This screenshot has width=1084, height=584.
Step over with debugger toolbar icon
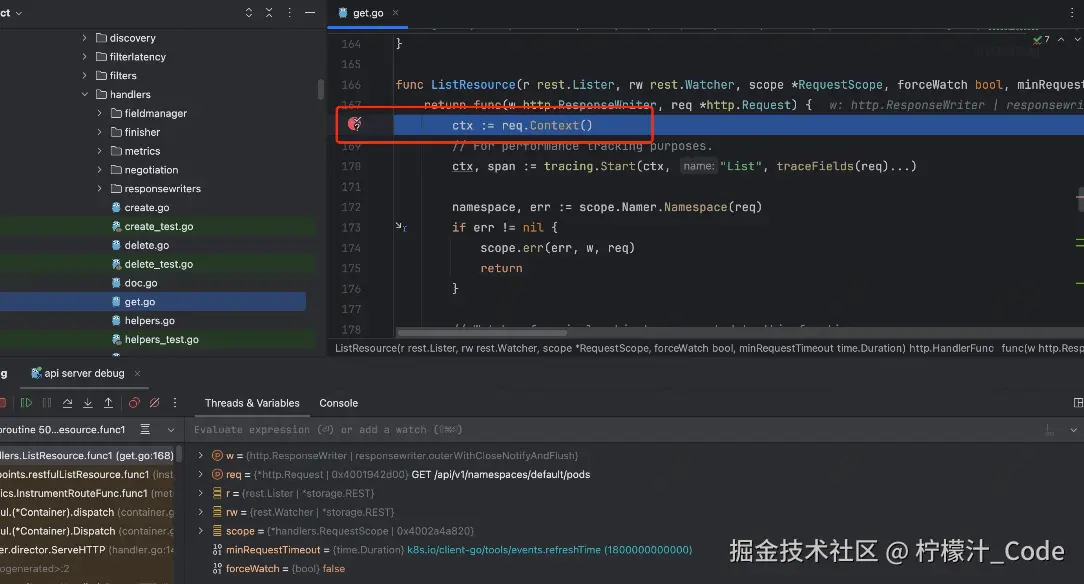[x=67, y=403]
